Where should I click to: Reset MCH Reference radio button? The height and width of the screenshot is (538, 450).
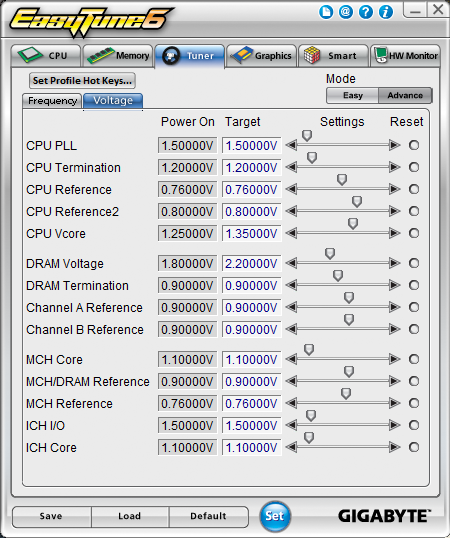414,403
